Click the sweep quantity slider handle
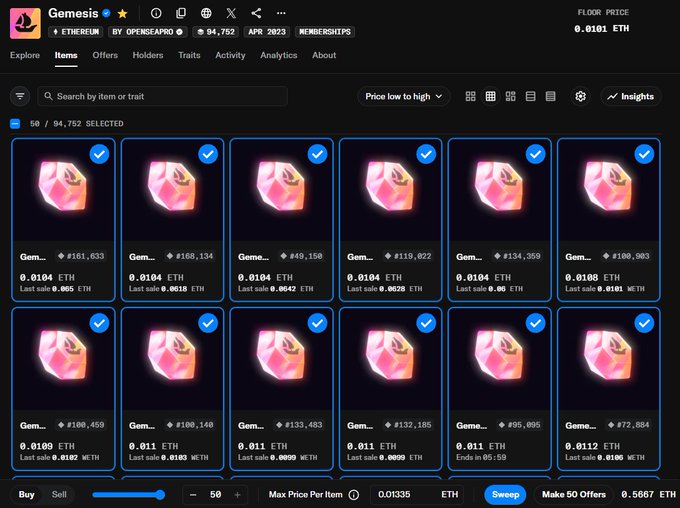This screenshot has width=680, height=508. [x=160, y=495]
